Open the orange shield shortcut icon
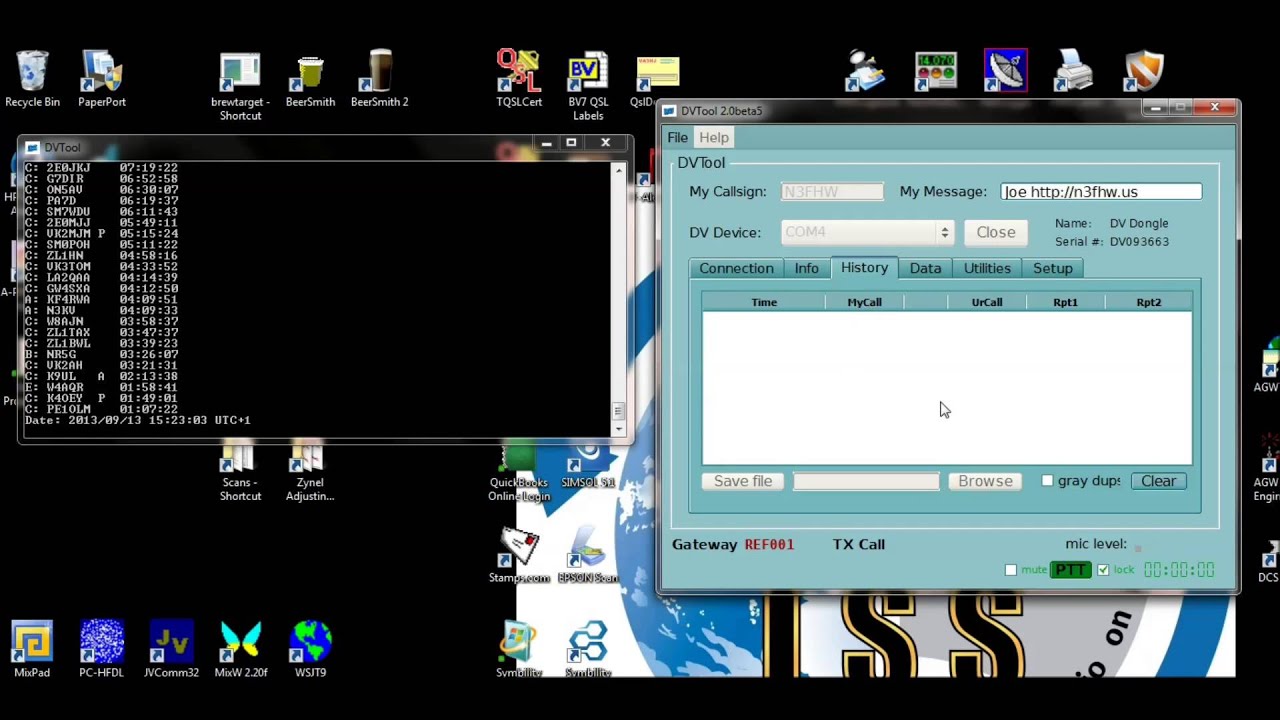The image size is (1280, 720). [1143, 70]
